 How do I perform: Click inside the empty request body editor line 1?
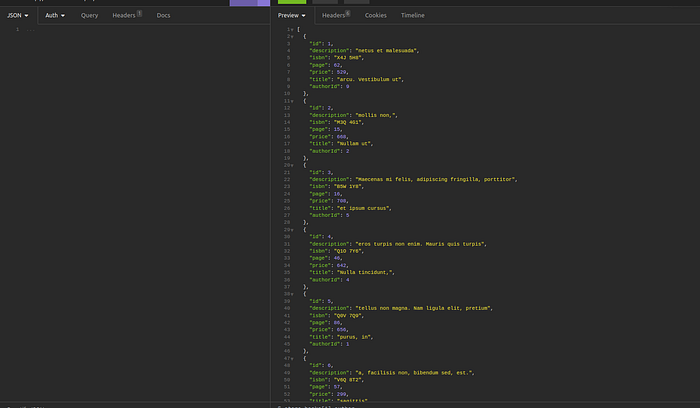coord(147,29)
